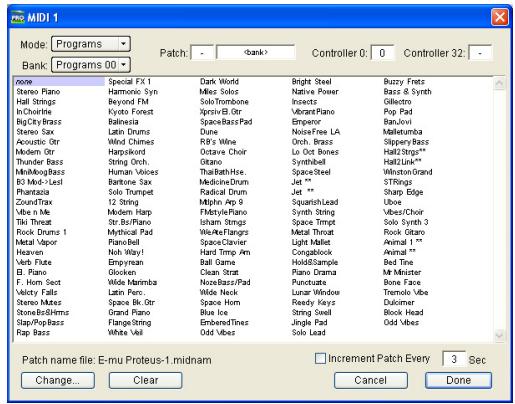Viewport: 515px width, 404px height.
Task: Select the Space Clavier patch
Action: pyautogui.click(x=223, y=242)
